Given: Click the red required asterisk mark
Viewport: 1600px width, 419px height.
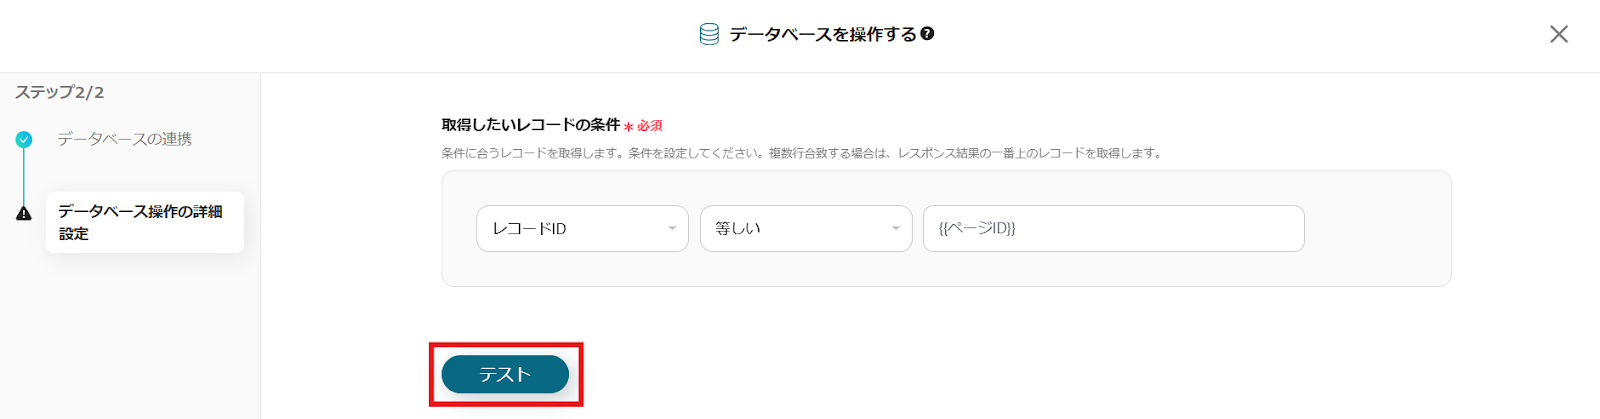Looking at the screenshot, I should pos(629,127).
